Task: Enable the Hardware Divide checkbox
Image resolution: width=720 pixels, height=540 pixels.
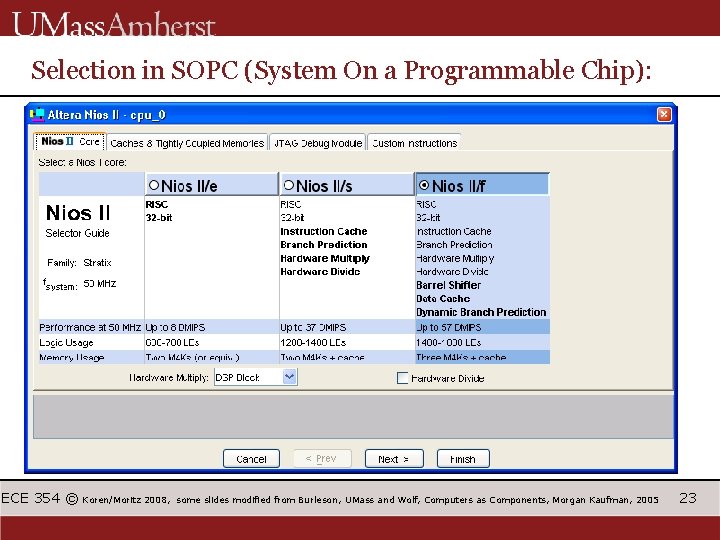Action: (x=402, y=378)
